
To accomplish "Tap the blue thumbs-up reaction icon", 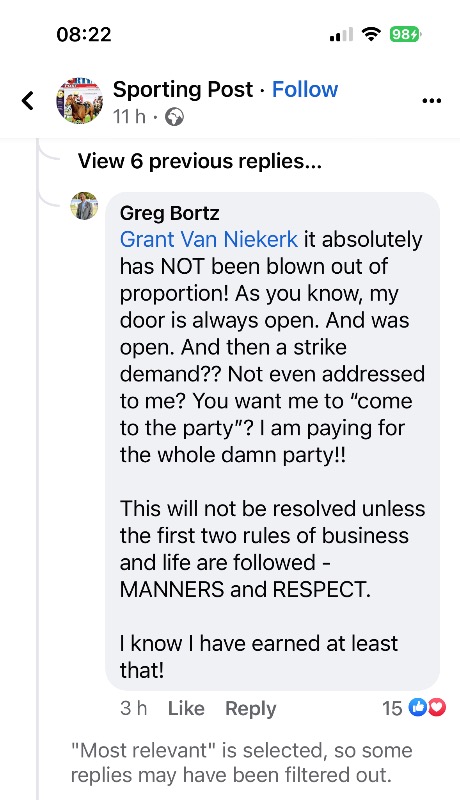I will pyautogui.click(x=418, y=708).
